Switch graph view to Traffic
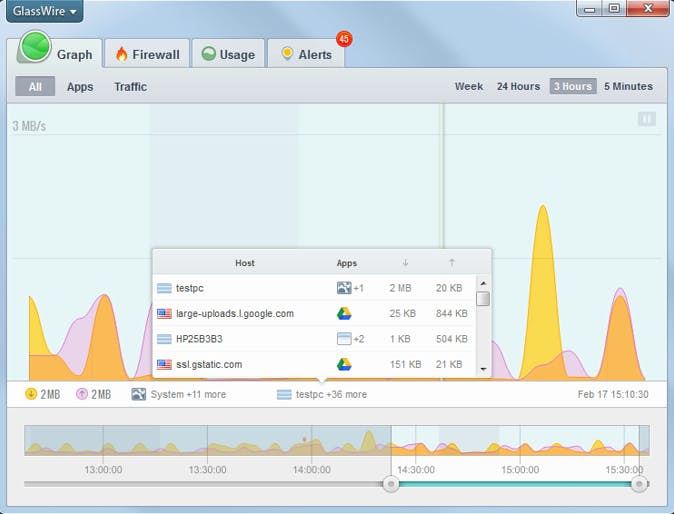Viewport: 674px width, 514px height. point(131,87)
